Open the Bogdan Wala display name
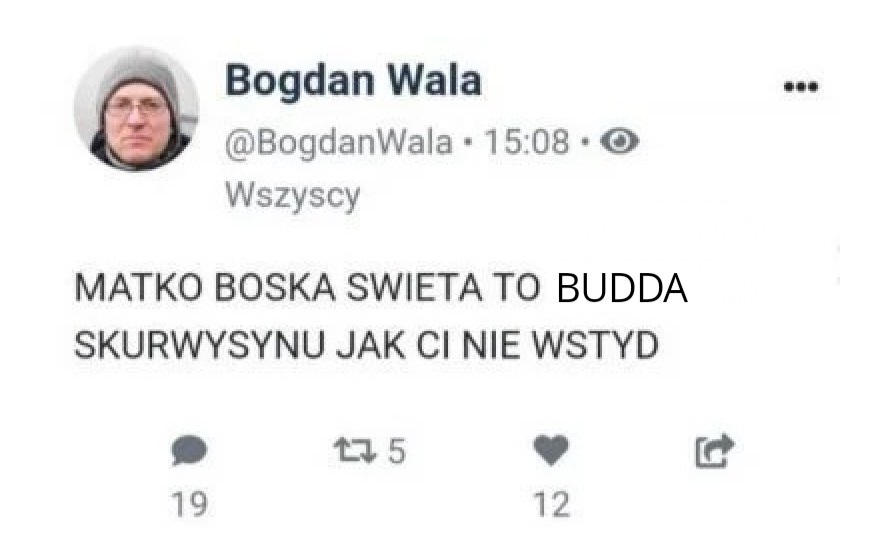Screen dimensions: 880x537 [x=353, y=80]
